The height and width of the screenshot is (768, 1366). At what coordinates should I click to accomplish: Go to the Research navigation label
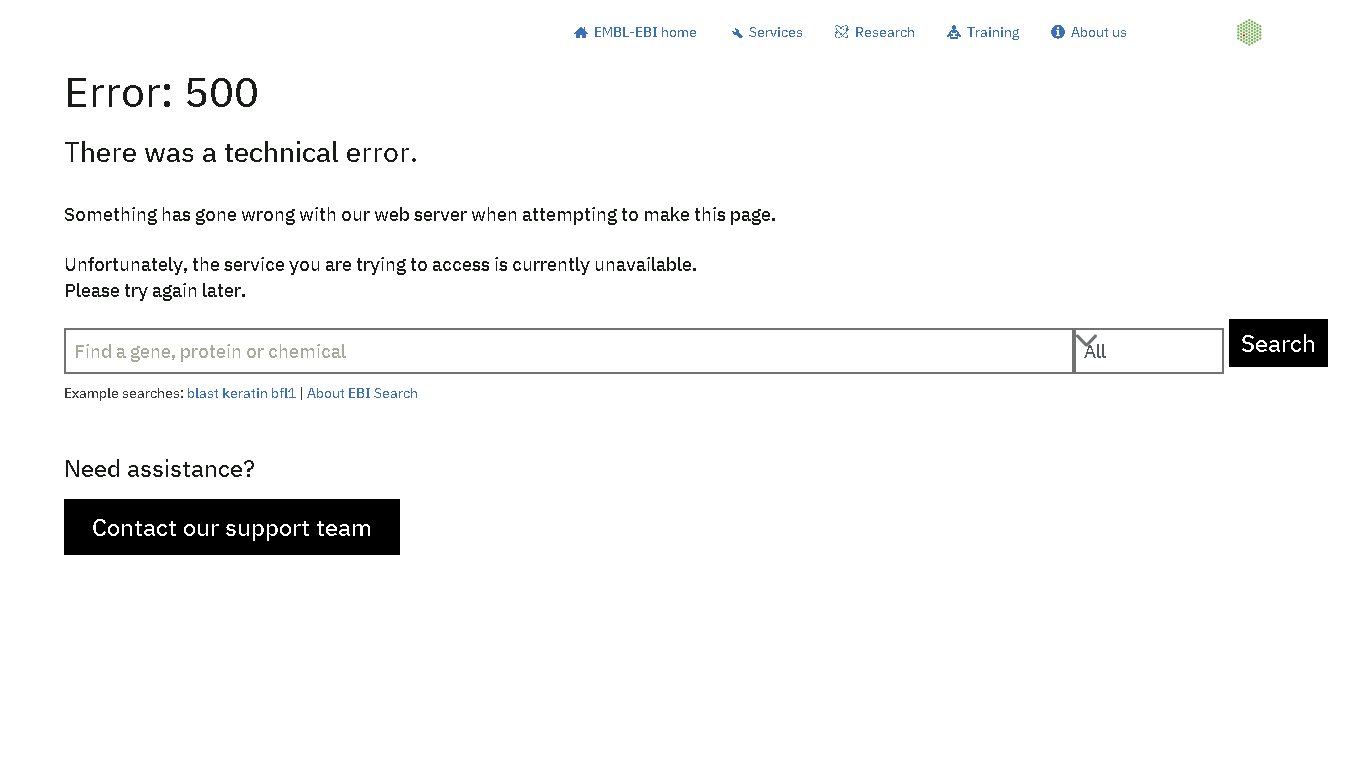tap(884, 32)
